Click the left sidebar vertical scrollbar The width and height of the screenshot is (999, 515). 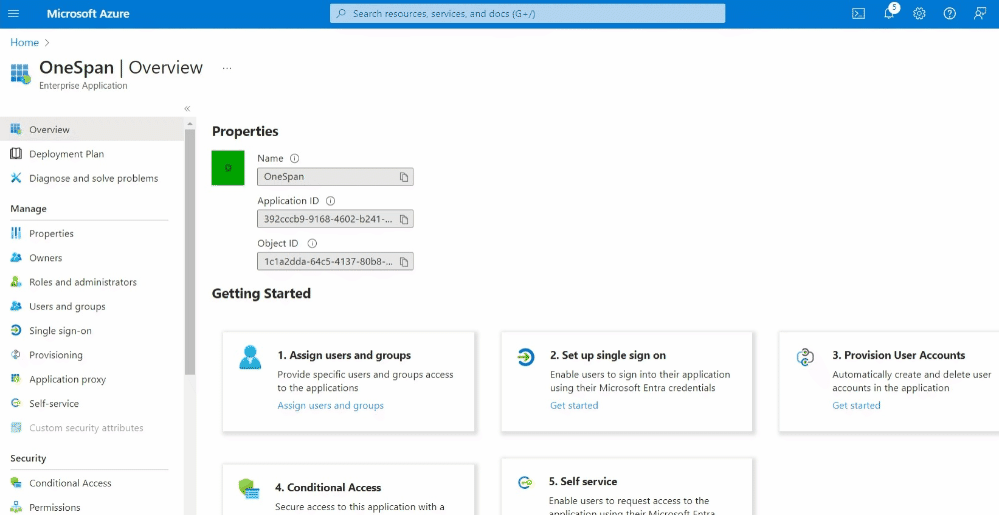coord(189,251)
